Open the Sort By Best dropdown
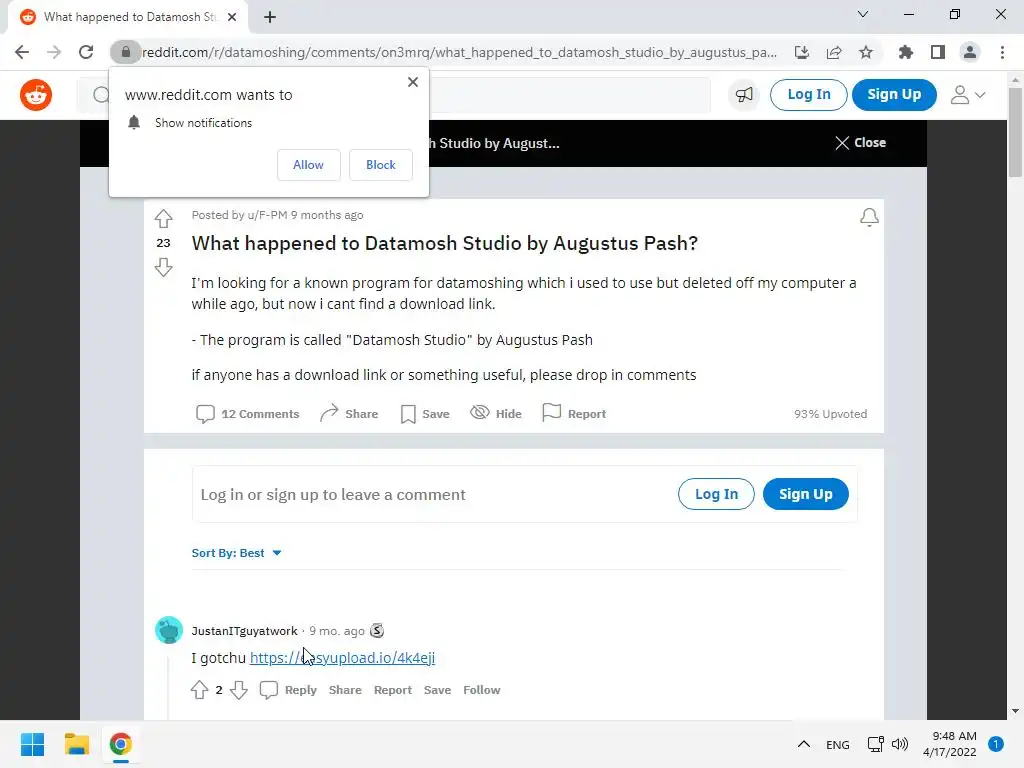The height and width of the screenshot is (768, 1024). (x=236, y=553)
